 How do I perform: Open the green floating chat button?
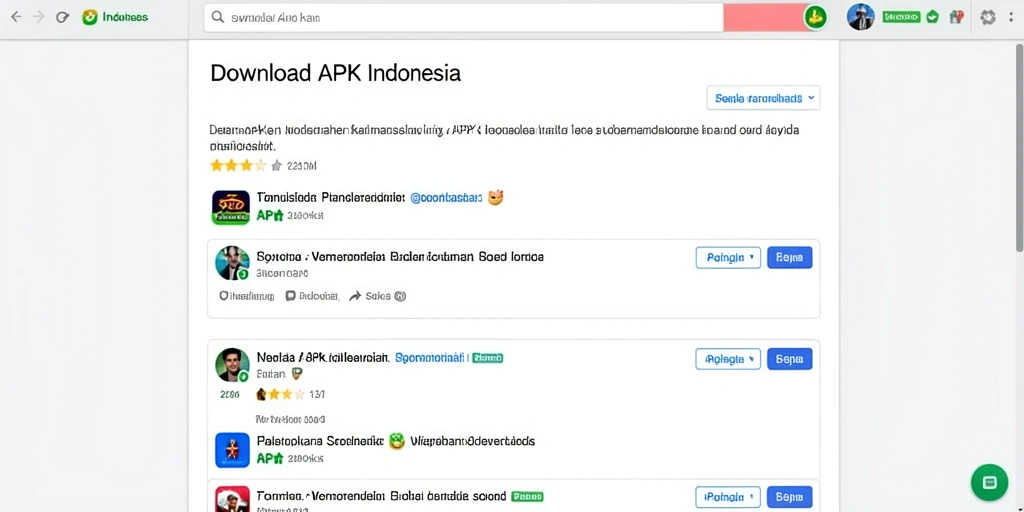point(989,482)
